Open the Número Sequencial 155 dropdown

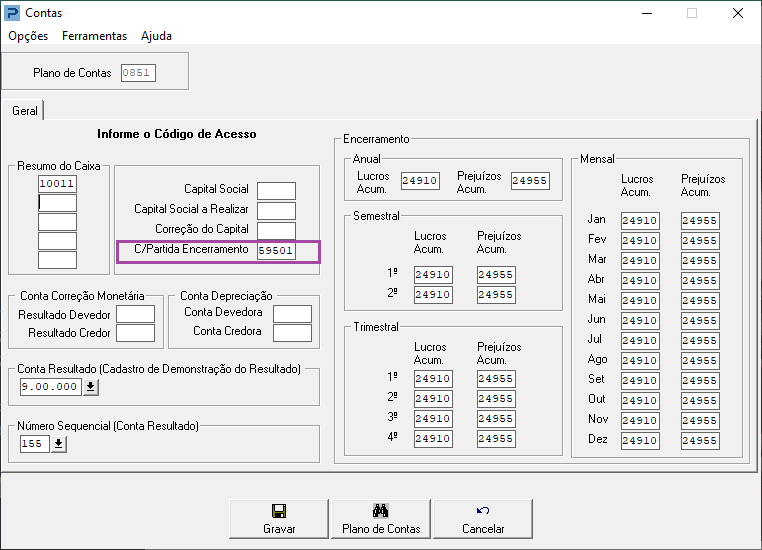(x=58, y=443)
